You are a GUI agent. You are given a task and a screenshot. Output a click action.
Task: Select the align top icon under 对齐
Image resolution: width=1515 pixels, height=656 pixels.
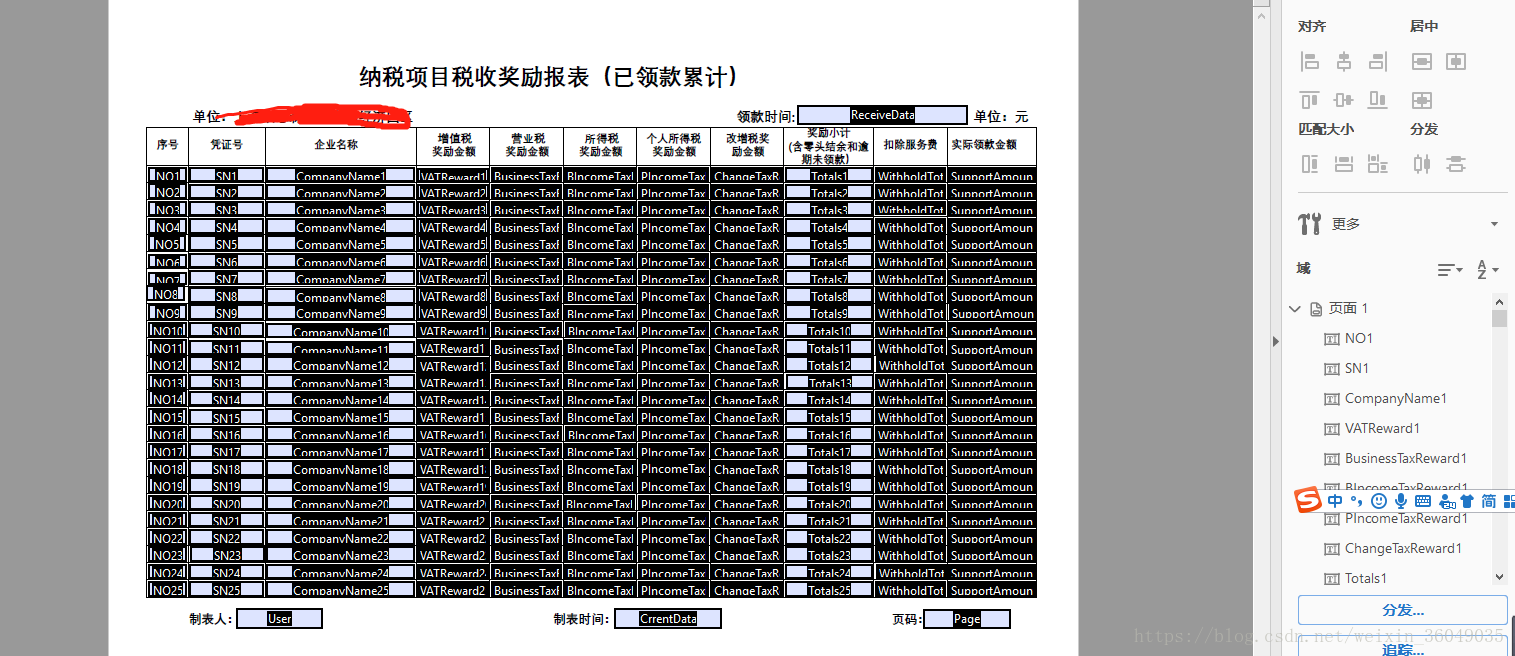pos(1310,100)
